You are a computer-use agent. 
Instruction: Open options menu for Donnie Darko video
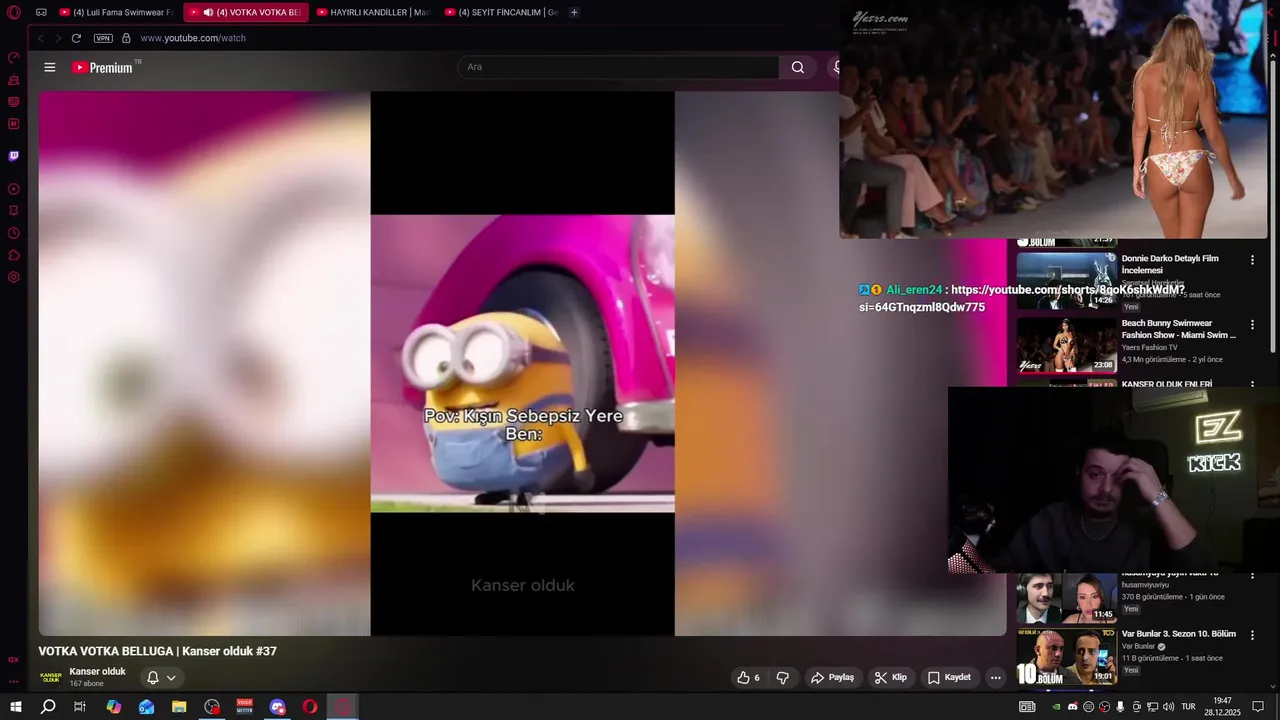coord(1252,260)
